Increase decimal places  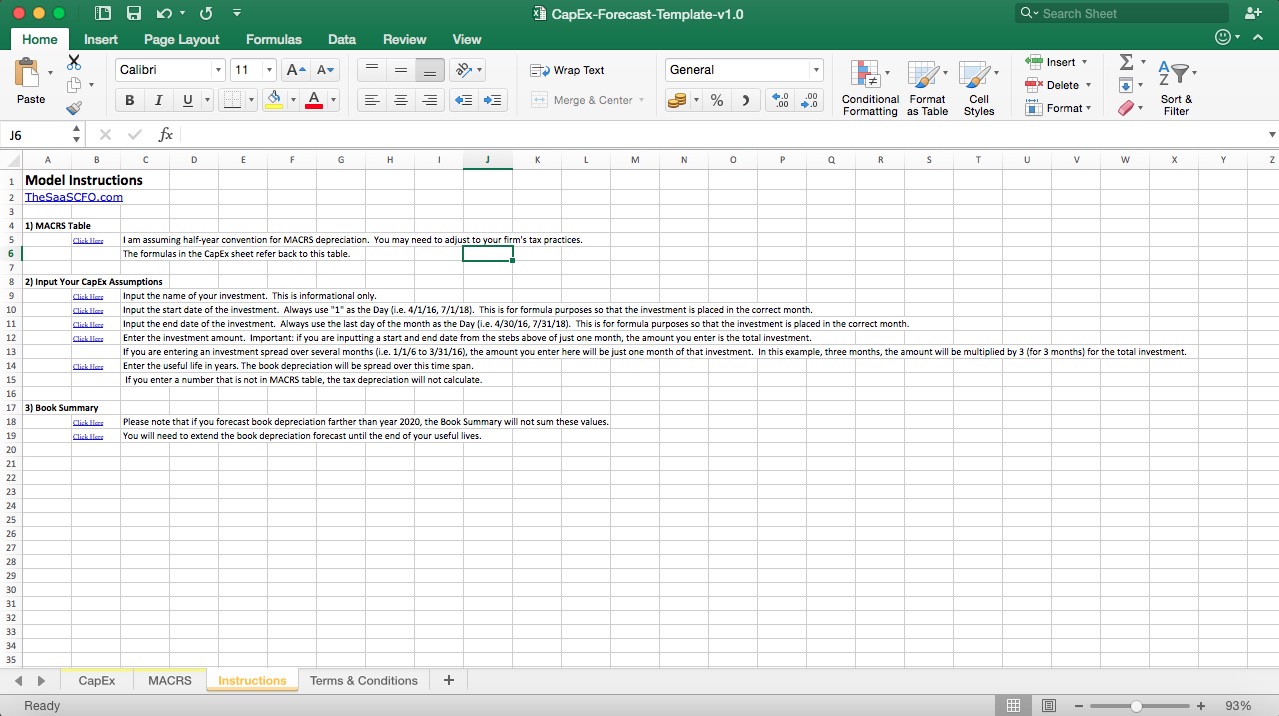coord(781,100)
